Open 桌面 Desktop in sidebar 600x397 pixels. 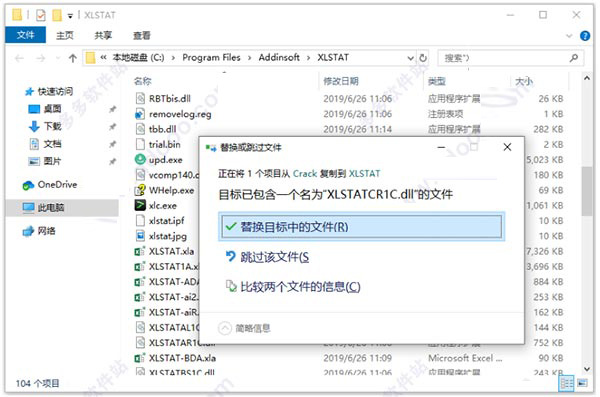coord(45,109)
